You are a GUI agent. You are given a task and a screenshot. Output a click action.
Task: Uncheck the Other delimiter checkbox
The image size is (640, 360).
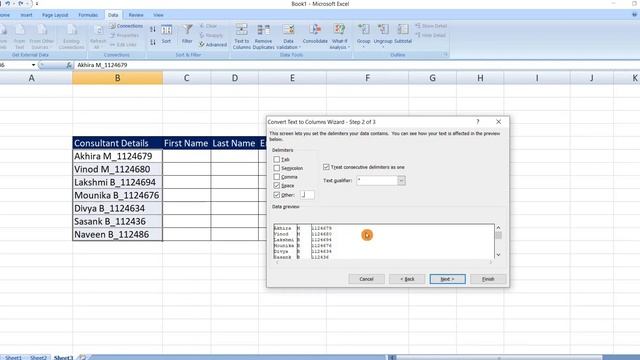277,195
